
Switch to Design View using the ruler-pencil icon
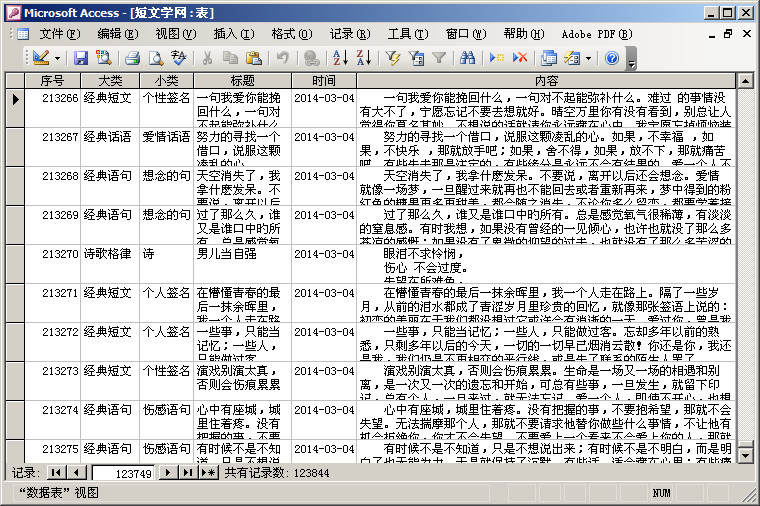point(41,58)
